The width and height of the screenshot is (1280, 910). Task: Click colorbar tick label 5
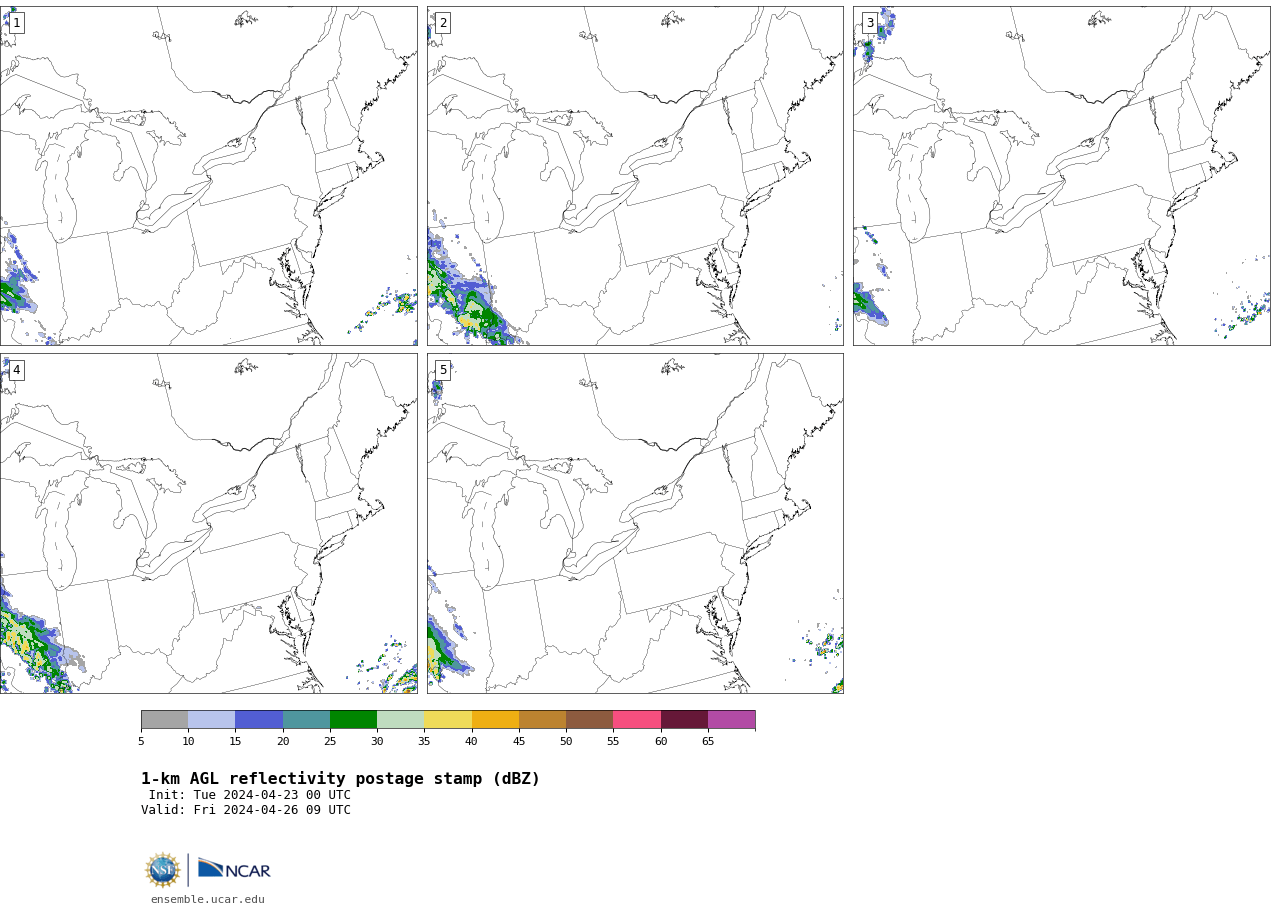pyautogui.click(x=141, y=741)
